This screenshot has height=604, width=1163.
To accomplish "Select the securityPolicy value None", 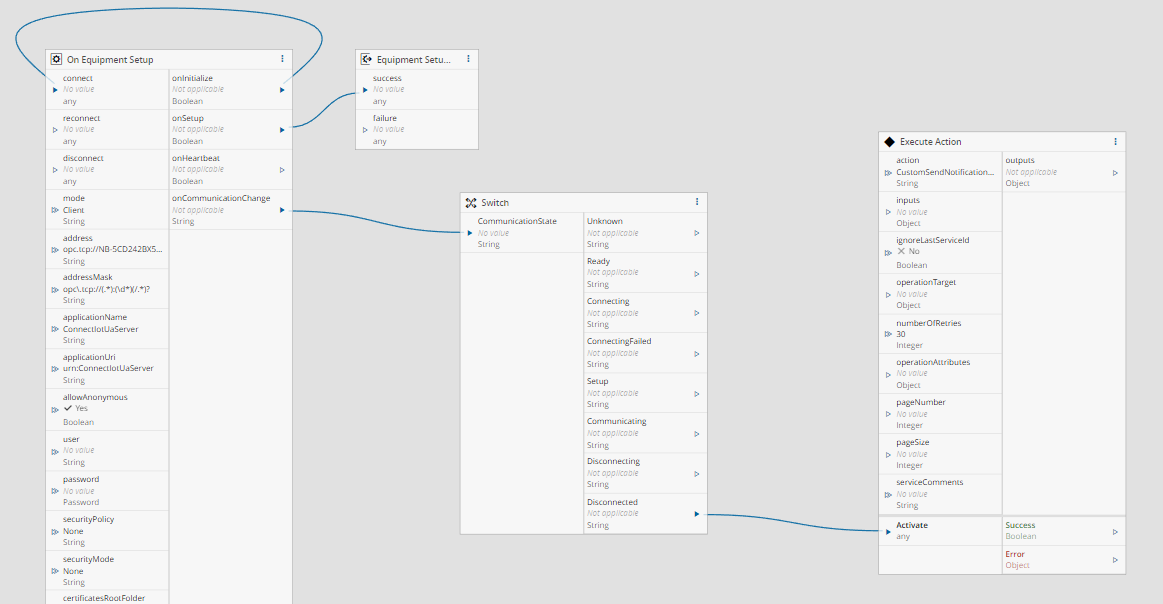I will click(73, 531).
